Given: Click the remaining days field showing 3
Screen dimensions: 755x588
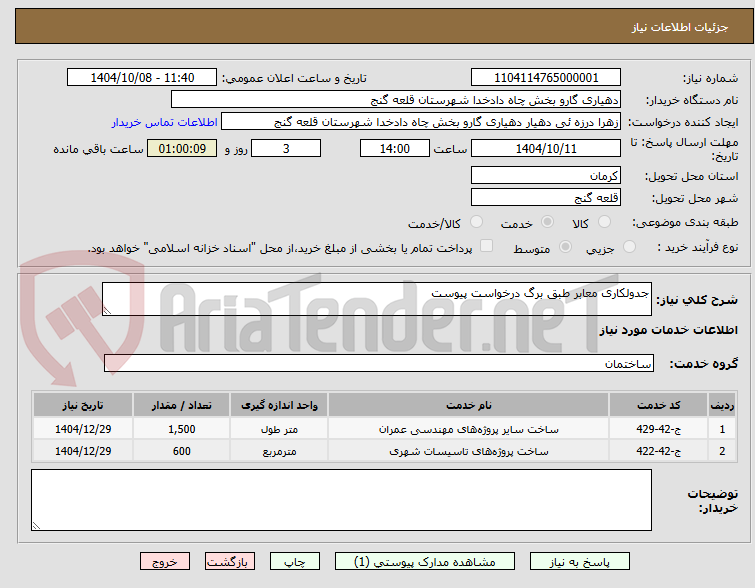Looking at the screenshot, I should tap(286, 148).
